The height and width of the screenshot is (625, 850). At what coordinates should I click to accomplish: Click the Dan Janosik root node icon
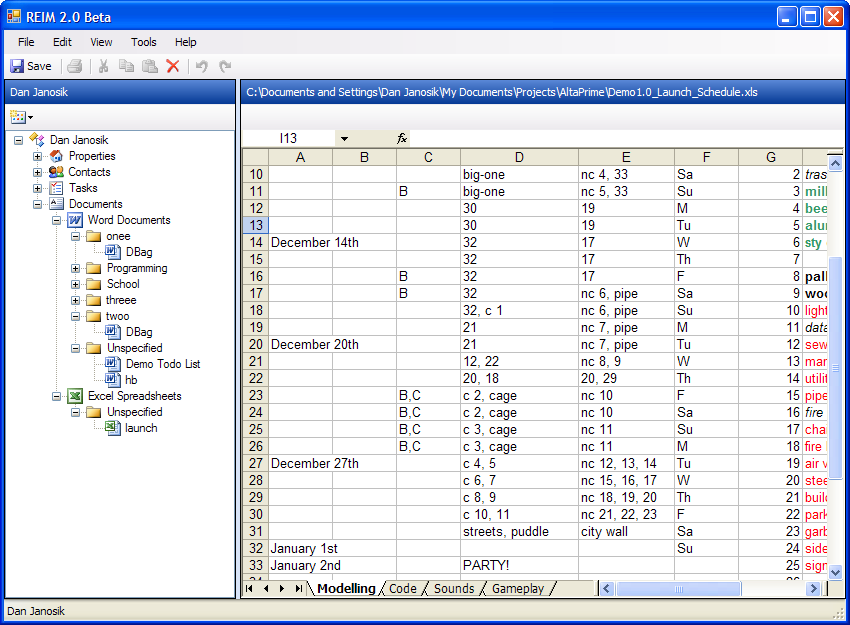pyautogui.click(x=37, y=140)
